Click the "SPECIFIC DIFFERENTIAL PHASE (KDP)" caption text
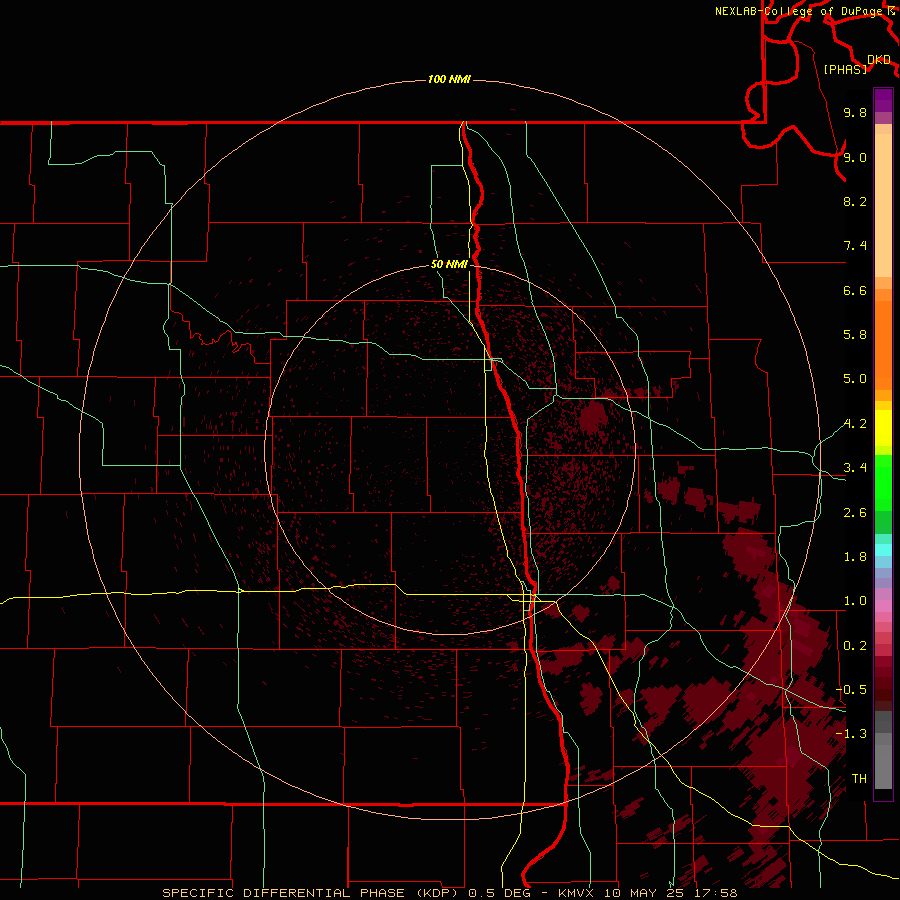The height and width of the screenshot is (900, 900). (313, 893)
